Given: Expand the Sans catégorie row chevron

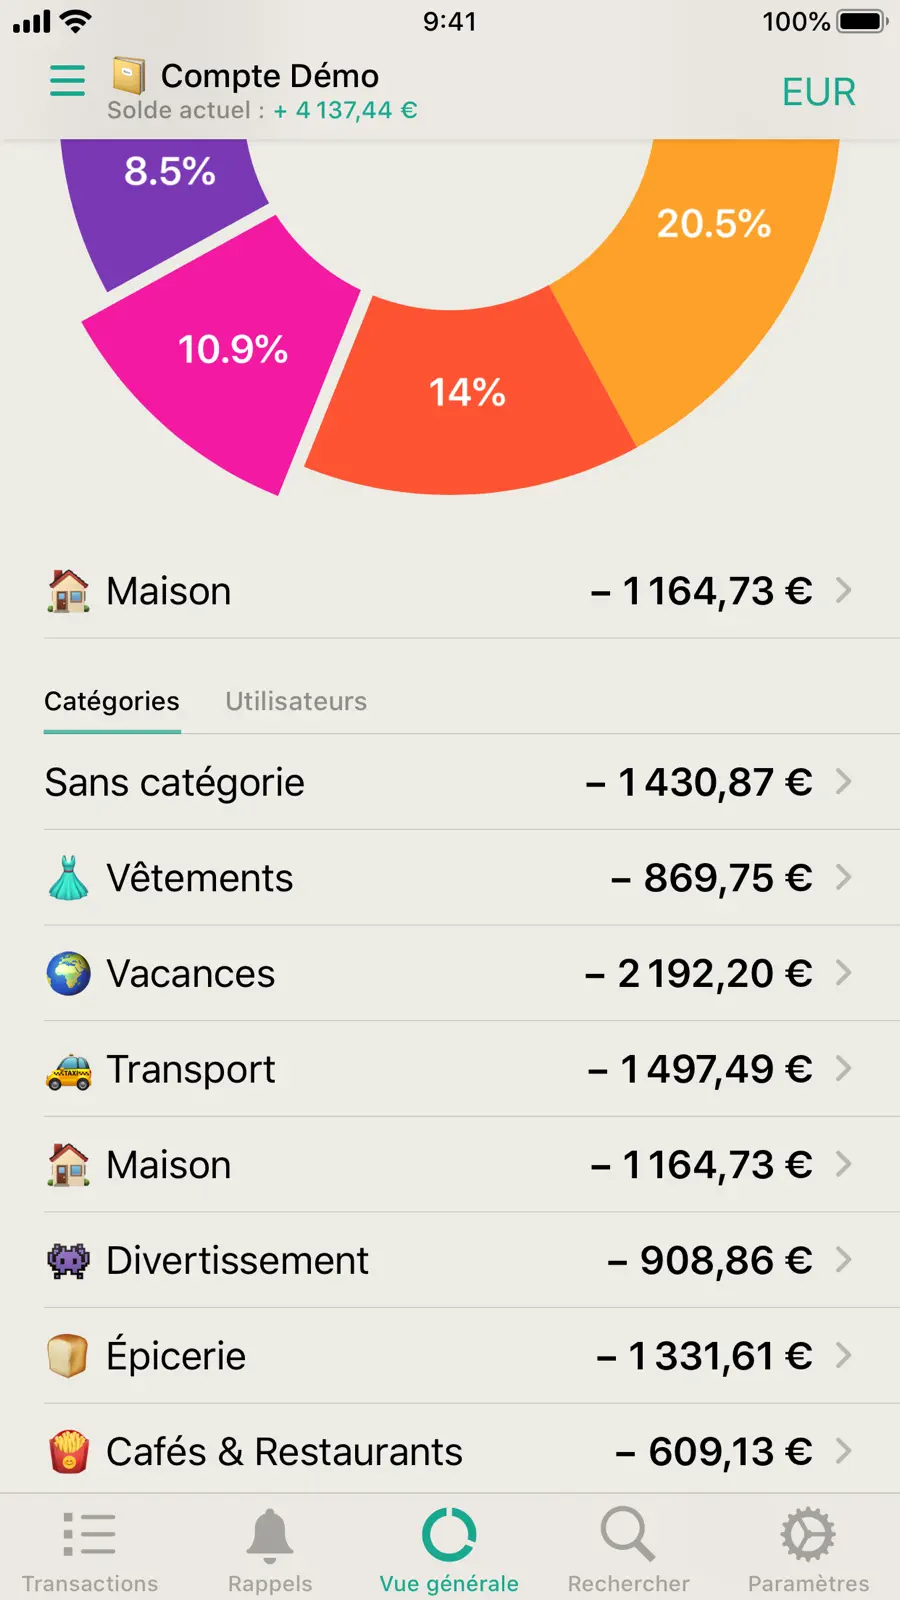Looking at the screenshot, I should tap(844, 781).
